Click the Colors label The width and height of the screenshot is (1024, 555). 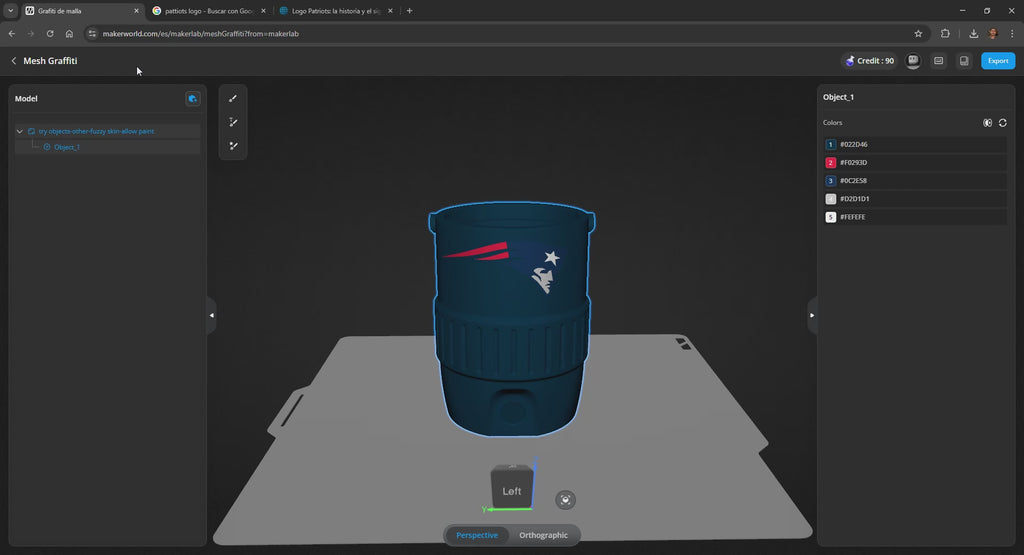(x=832, y=123)
